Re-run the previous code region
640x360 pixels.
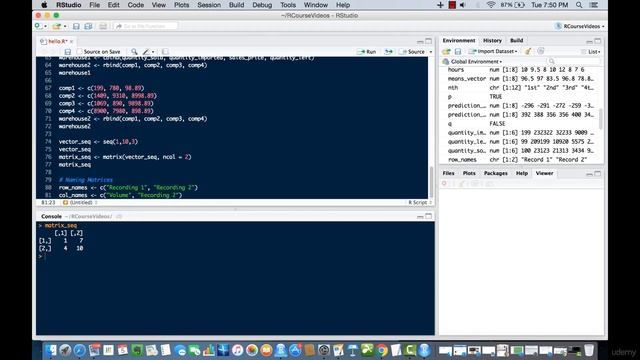point(388,52)
